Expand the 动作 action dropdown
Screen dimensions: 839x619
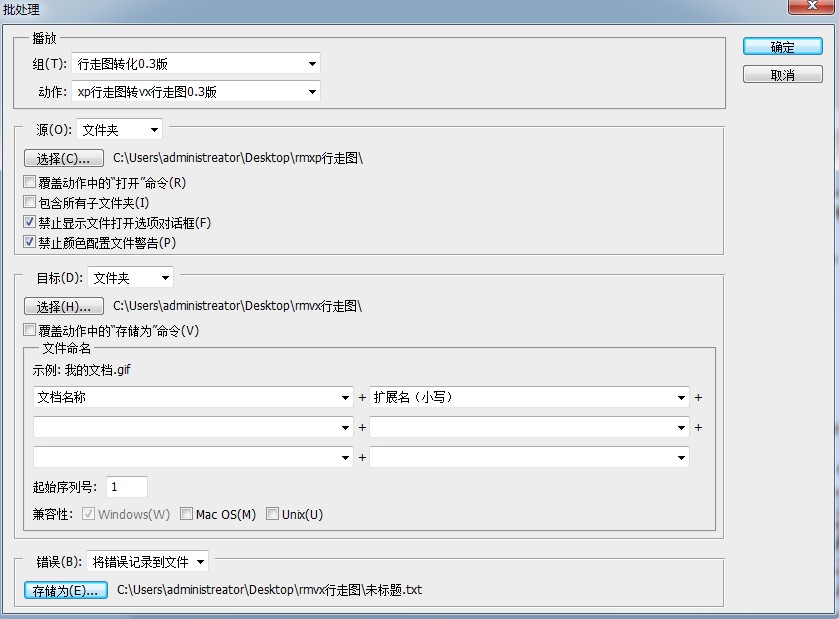pos(196,91)
